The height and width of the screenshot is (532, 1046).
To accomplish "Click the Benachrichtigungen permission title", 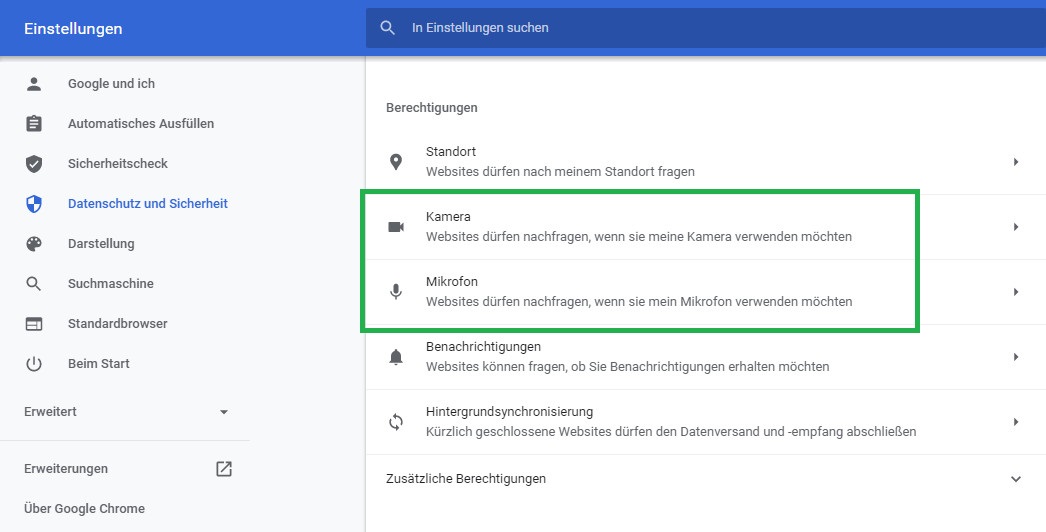I will [483, 346].
